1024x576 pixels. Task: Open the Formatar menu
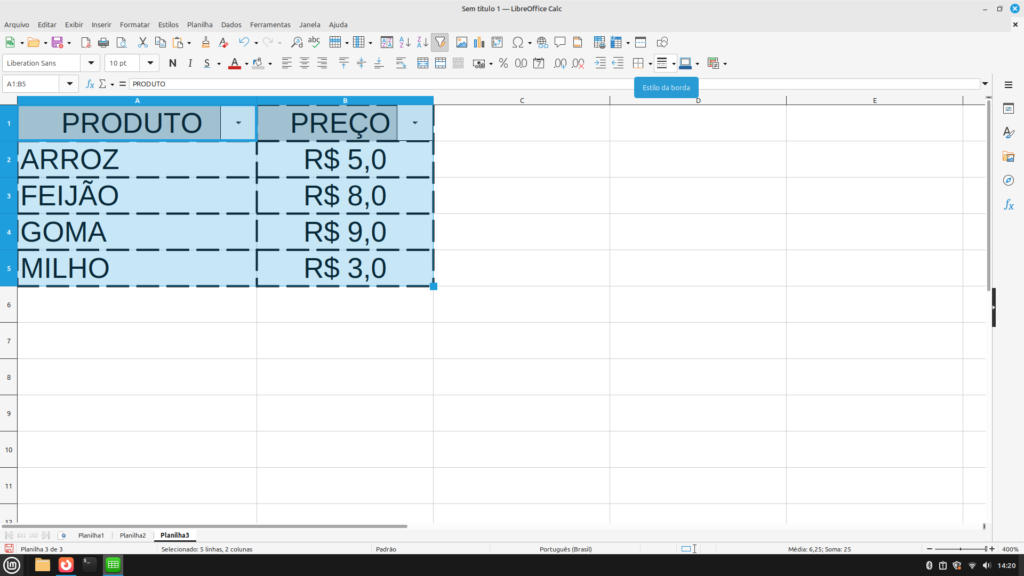(134, 24)
